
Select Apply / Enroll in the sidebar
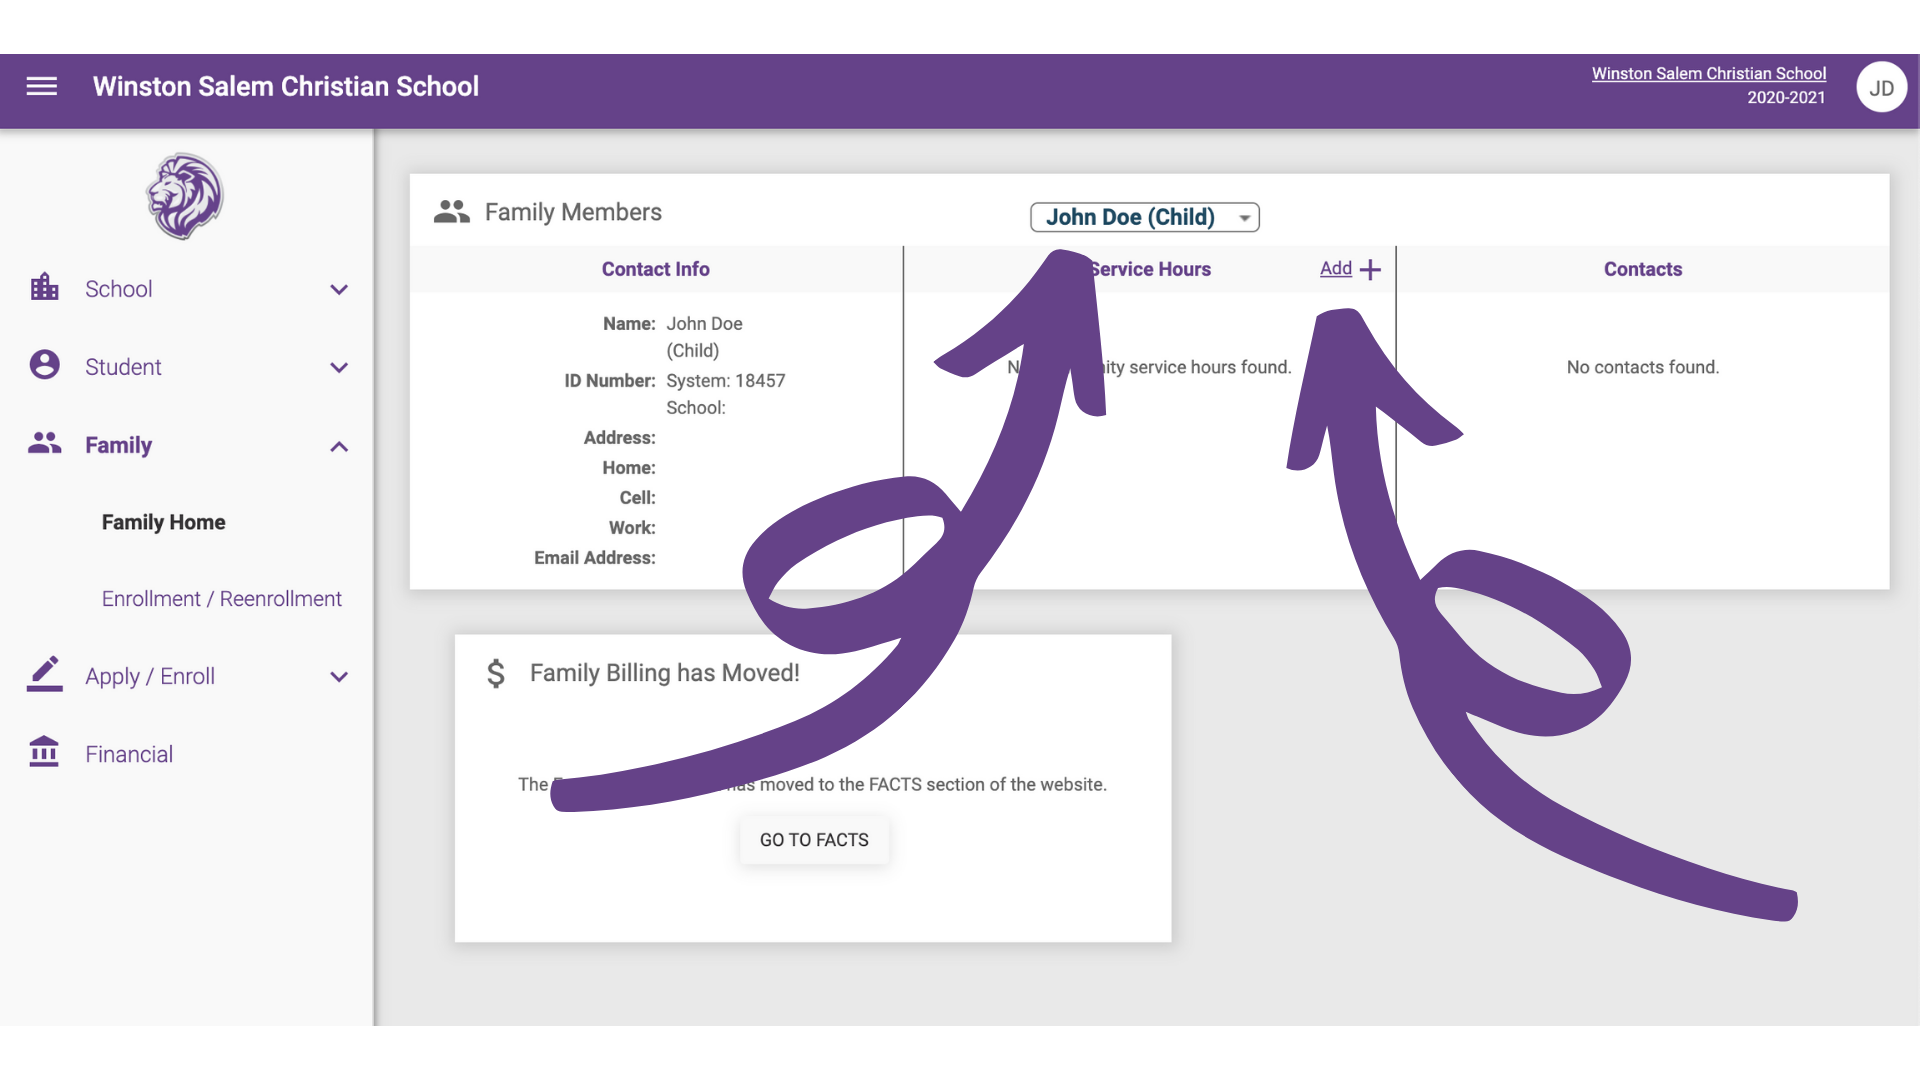point(150,676)
